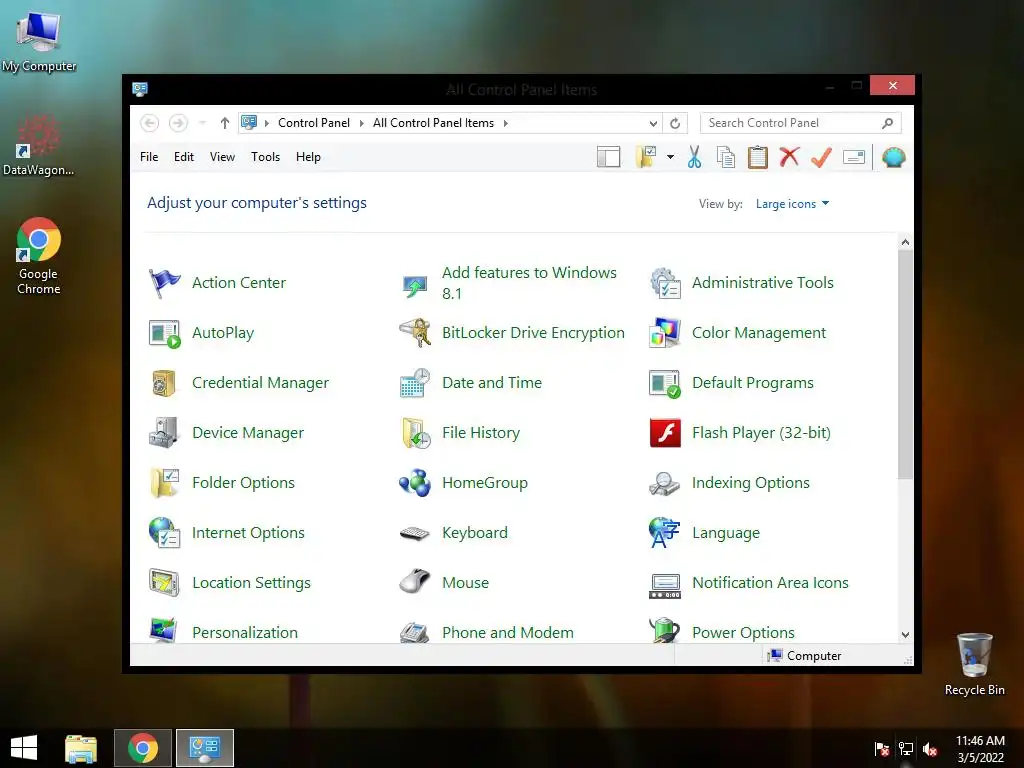
Task: Open File Explorer from the taskbar
Action: (x=81, y=748)
